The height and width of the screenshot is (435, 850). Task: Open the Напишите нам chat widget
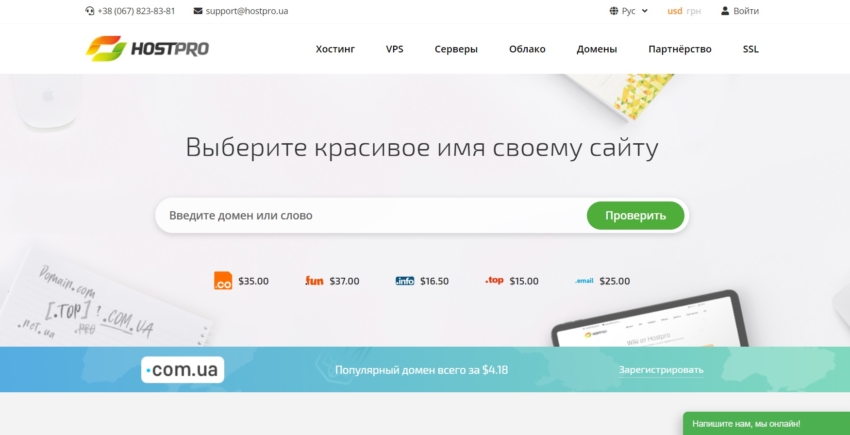[767, 424]
